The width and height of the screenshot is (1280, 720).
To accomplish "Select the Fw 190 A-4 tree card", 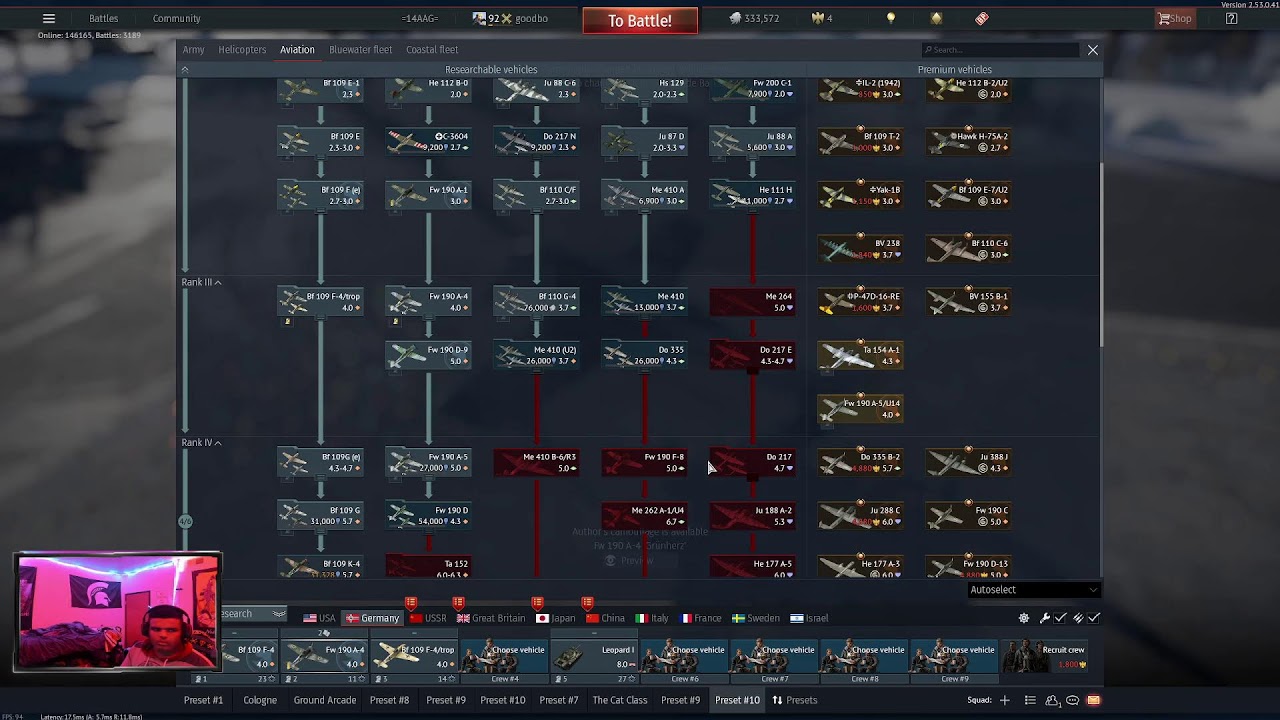I will pos(428,302).
